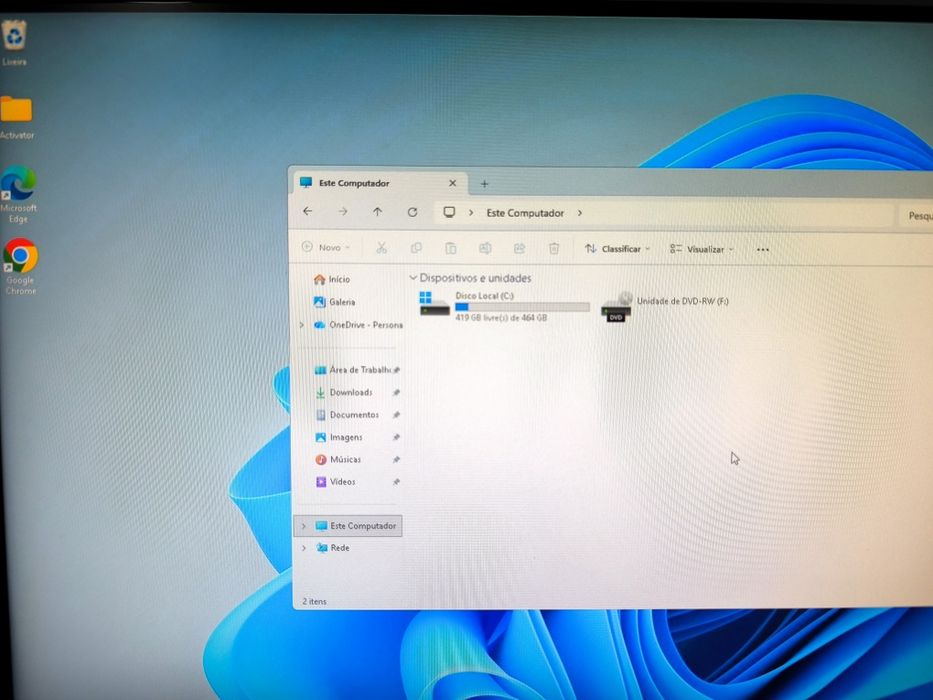Open Área de Trabalho quick access
Image resolution: width=933 pixels, height=700 pixels.
point(352,370)
